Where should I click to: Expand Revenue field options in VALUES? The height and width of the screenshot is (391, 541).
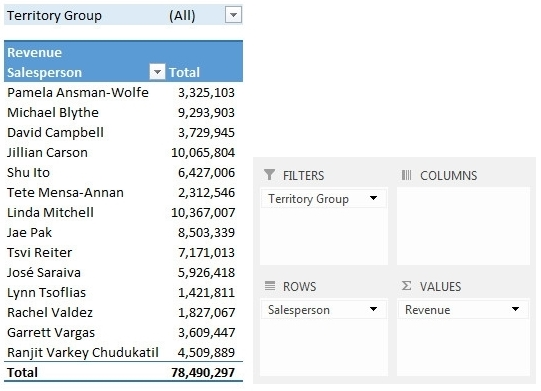(515, 309)
